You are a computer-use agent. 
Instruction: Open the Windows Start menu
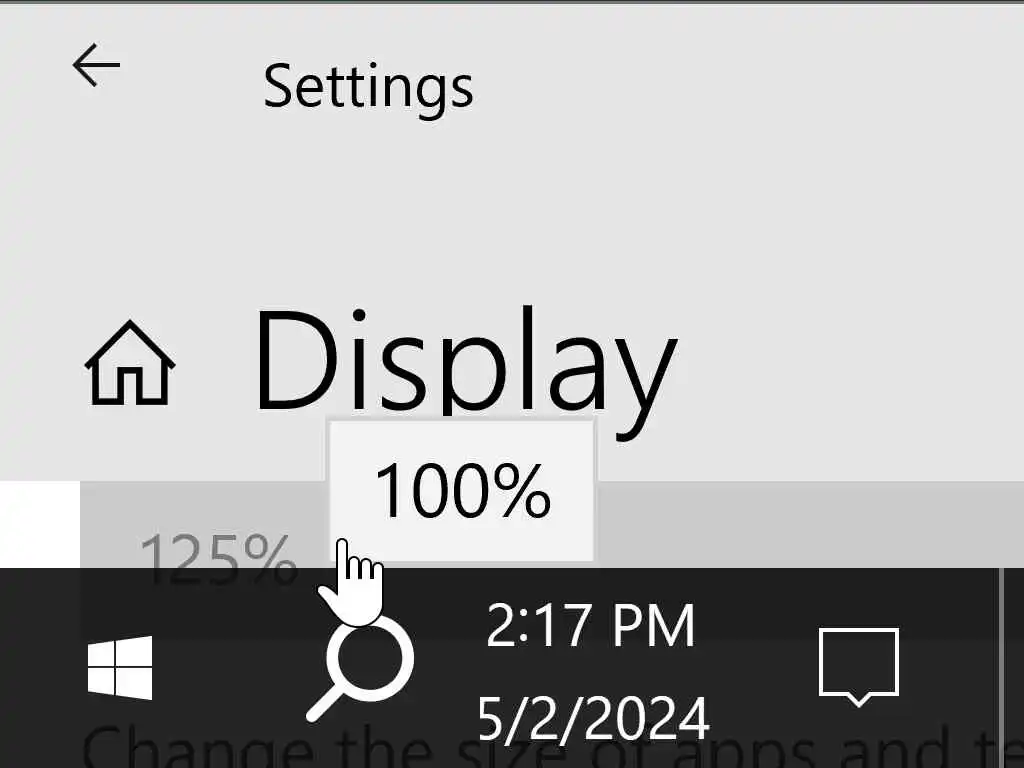(x=120, y=667)
